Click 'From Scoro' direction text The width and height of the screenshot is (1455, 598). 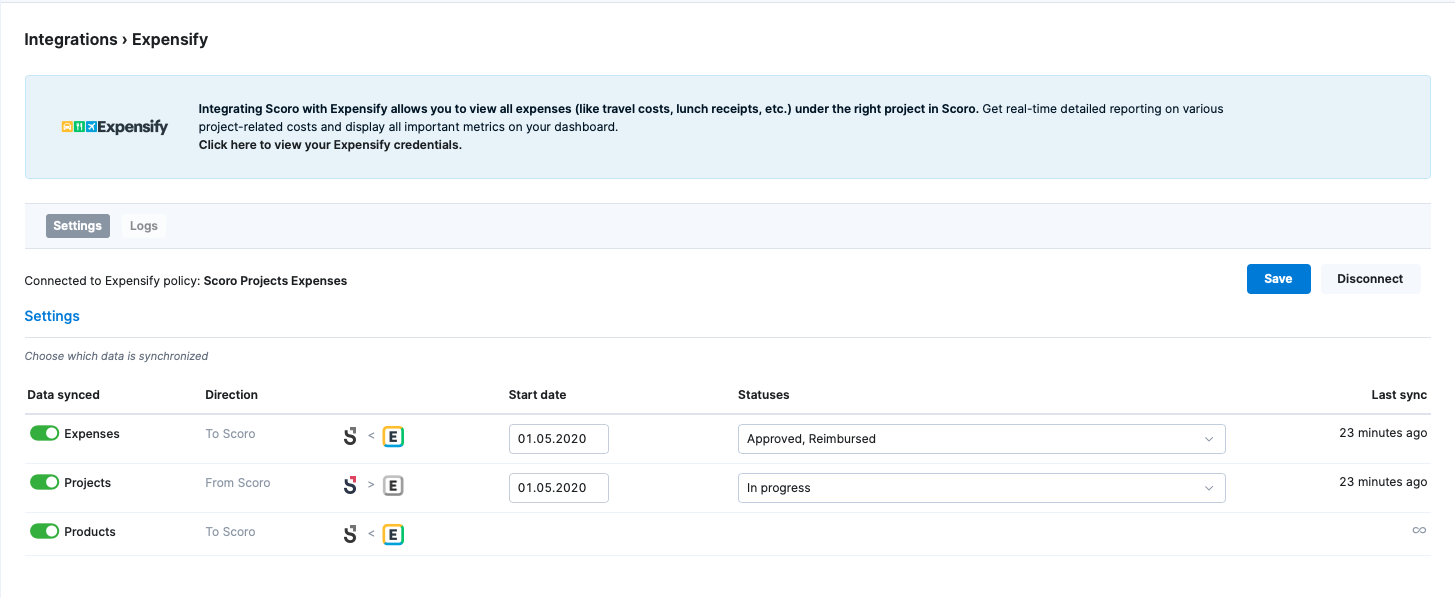pos(238,483)
